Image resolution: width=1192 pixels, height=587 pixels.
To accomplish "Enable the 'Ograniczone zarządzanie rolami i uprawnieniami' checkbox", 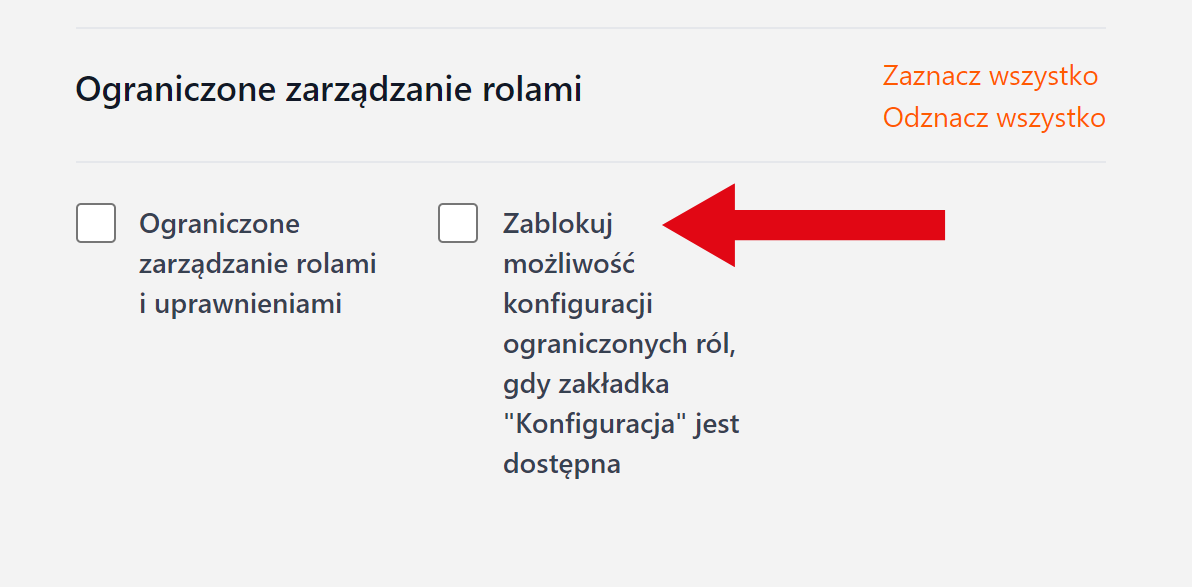I will click(96, 223).
